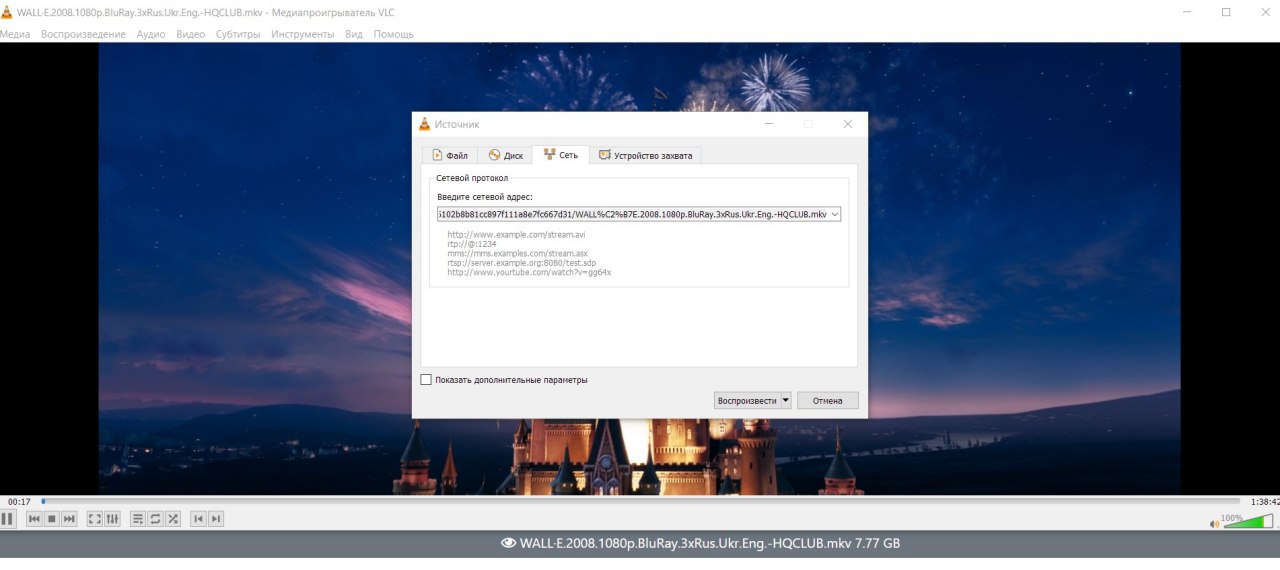
Task: Pause playback with the pause button
Action: pyautogui.click(x=7, y=518)
